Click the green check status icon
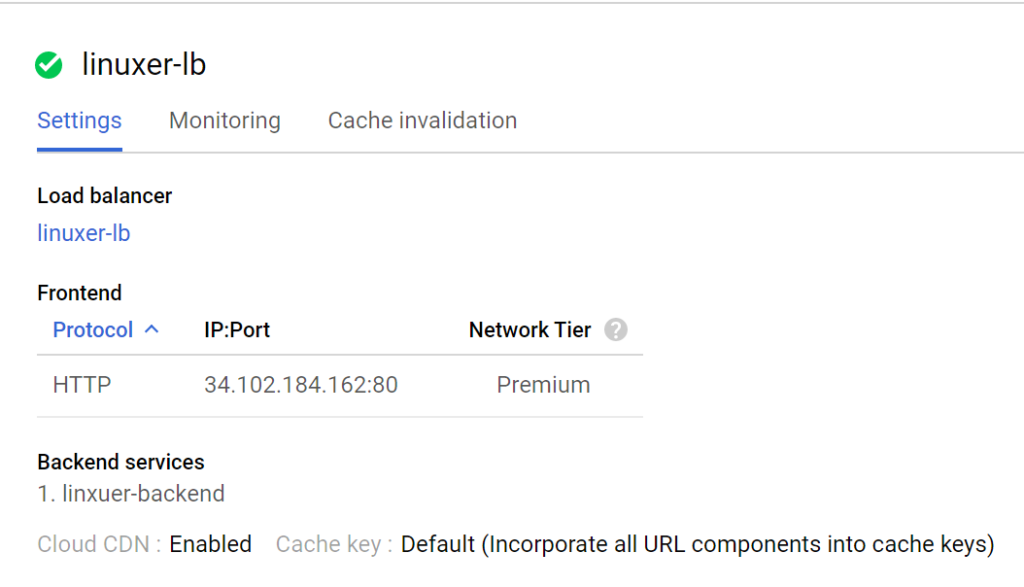Viewport: 1024px width, 587px height. point(48,66)
